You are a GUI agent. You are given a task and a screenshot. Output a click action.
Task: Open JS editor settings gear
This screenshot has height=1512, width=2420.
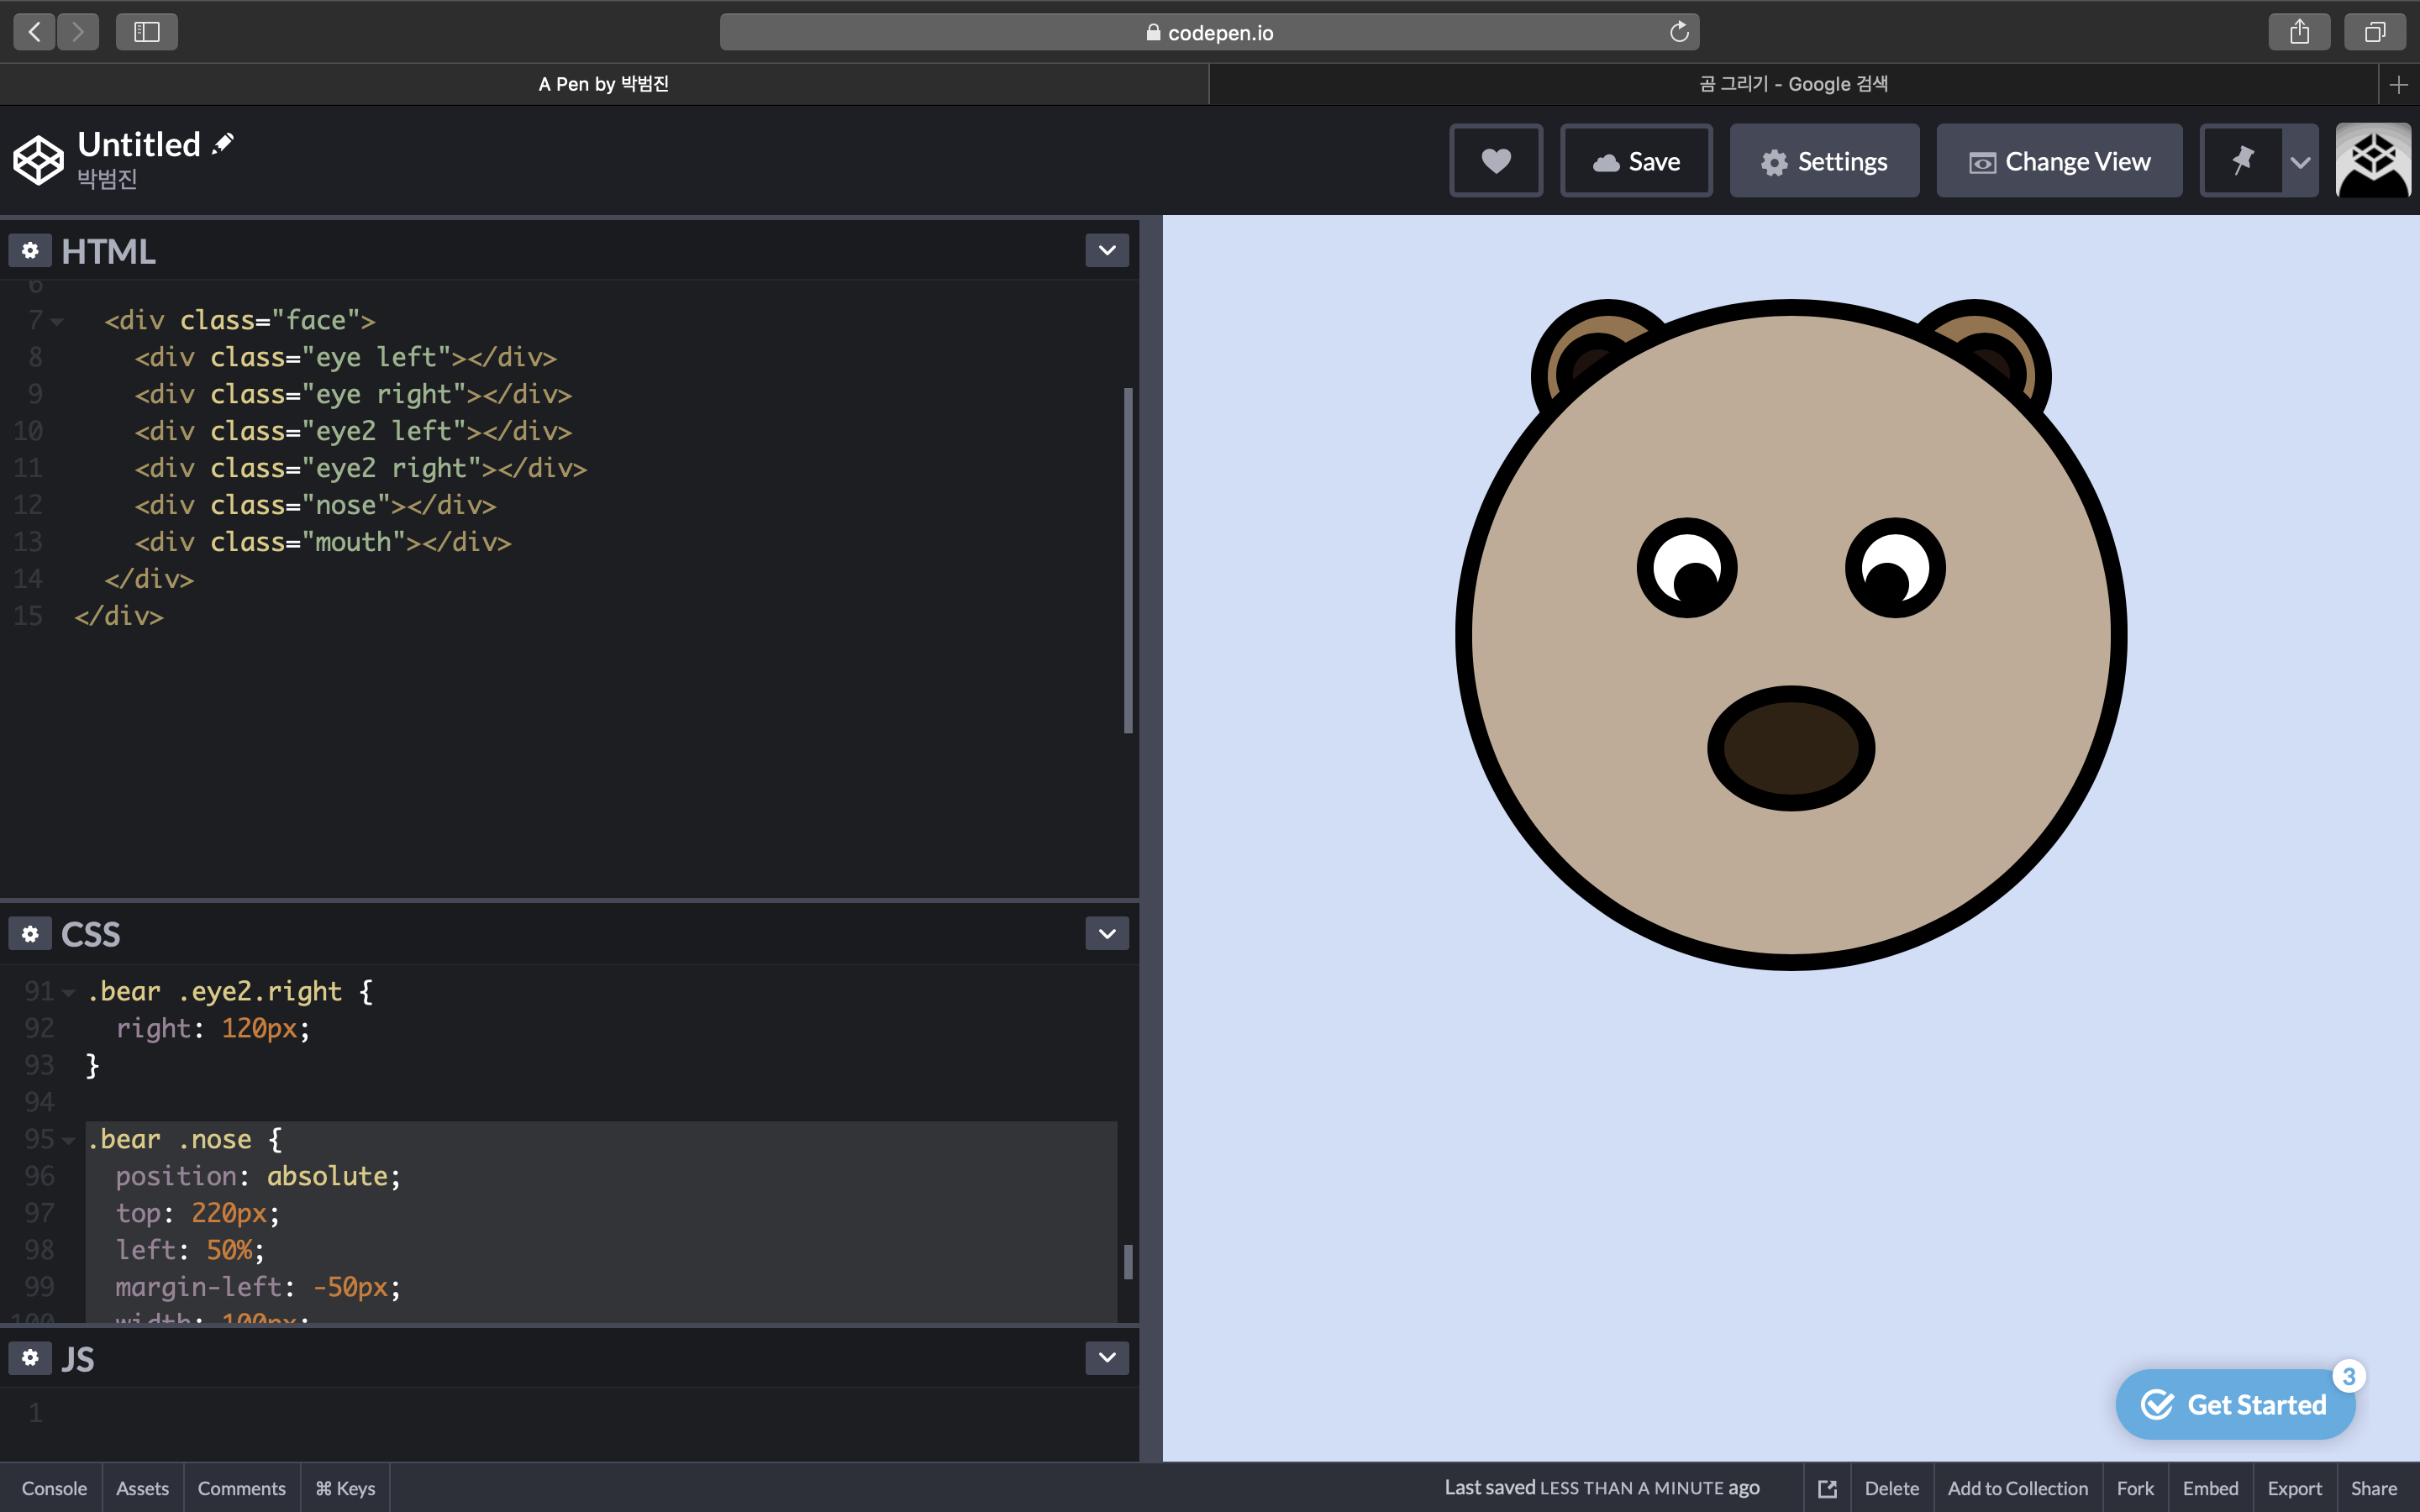point(30,1358)
